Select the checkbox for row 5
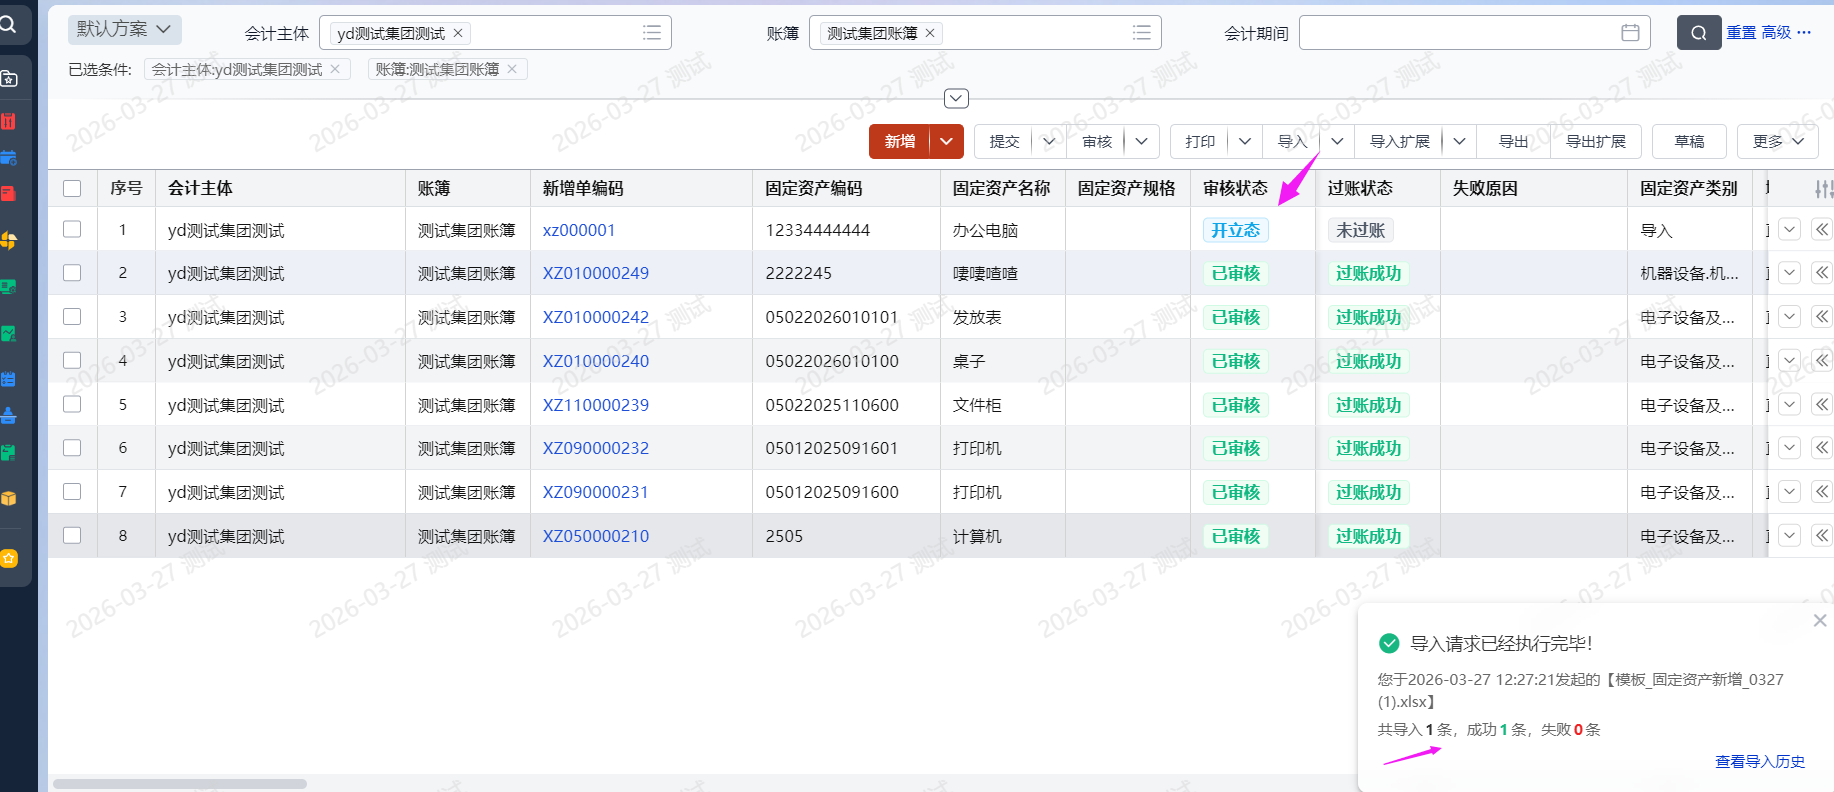This screenshot has width=1834, height=792. 72,404
